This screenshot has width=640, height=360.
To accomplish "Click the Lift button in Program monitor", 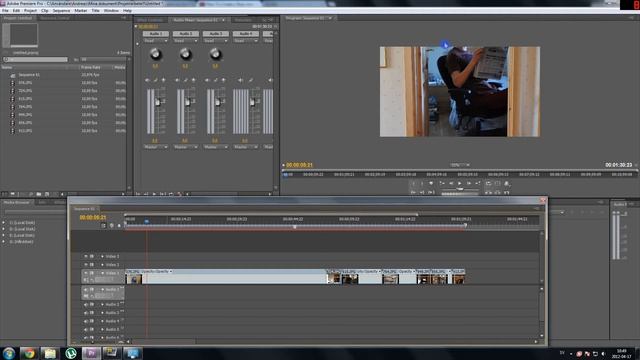I will (x=489, y=192).
